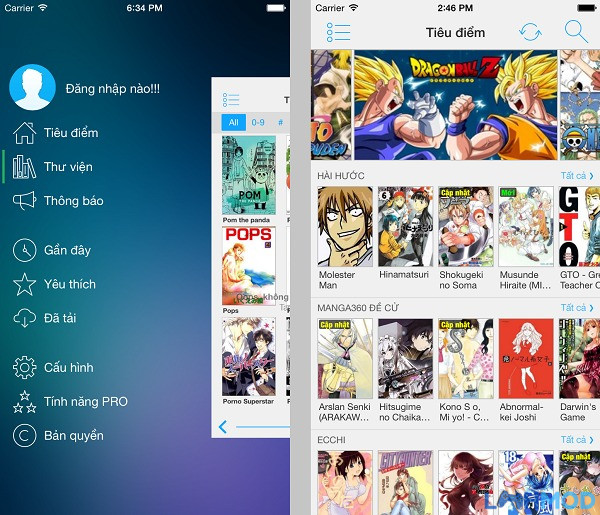Open Tiêu điểm home icon in sidebar
The height and width of the screenshot is (515, 600).
click(x=24, y=133)
